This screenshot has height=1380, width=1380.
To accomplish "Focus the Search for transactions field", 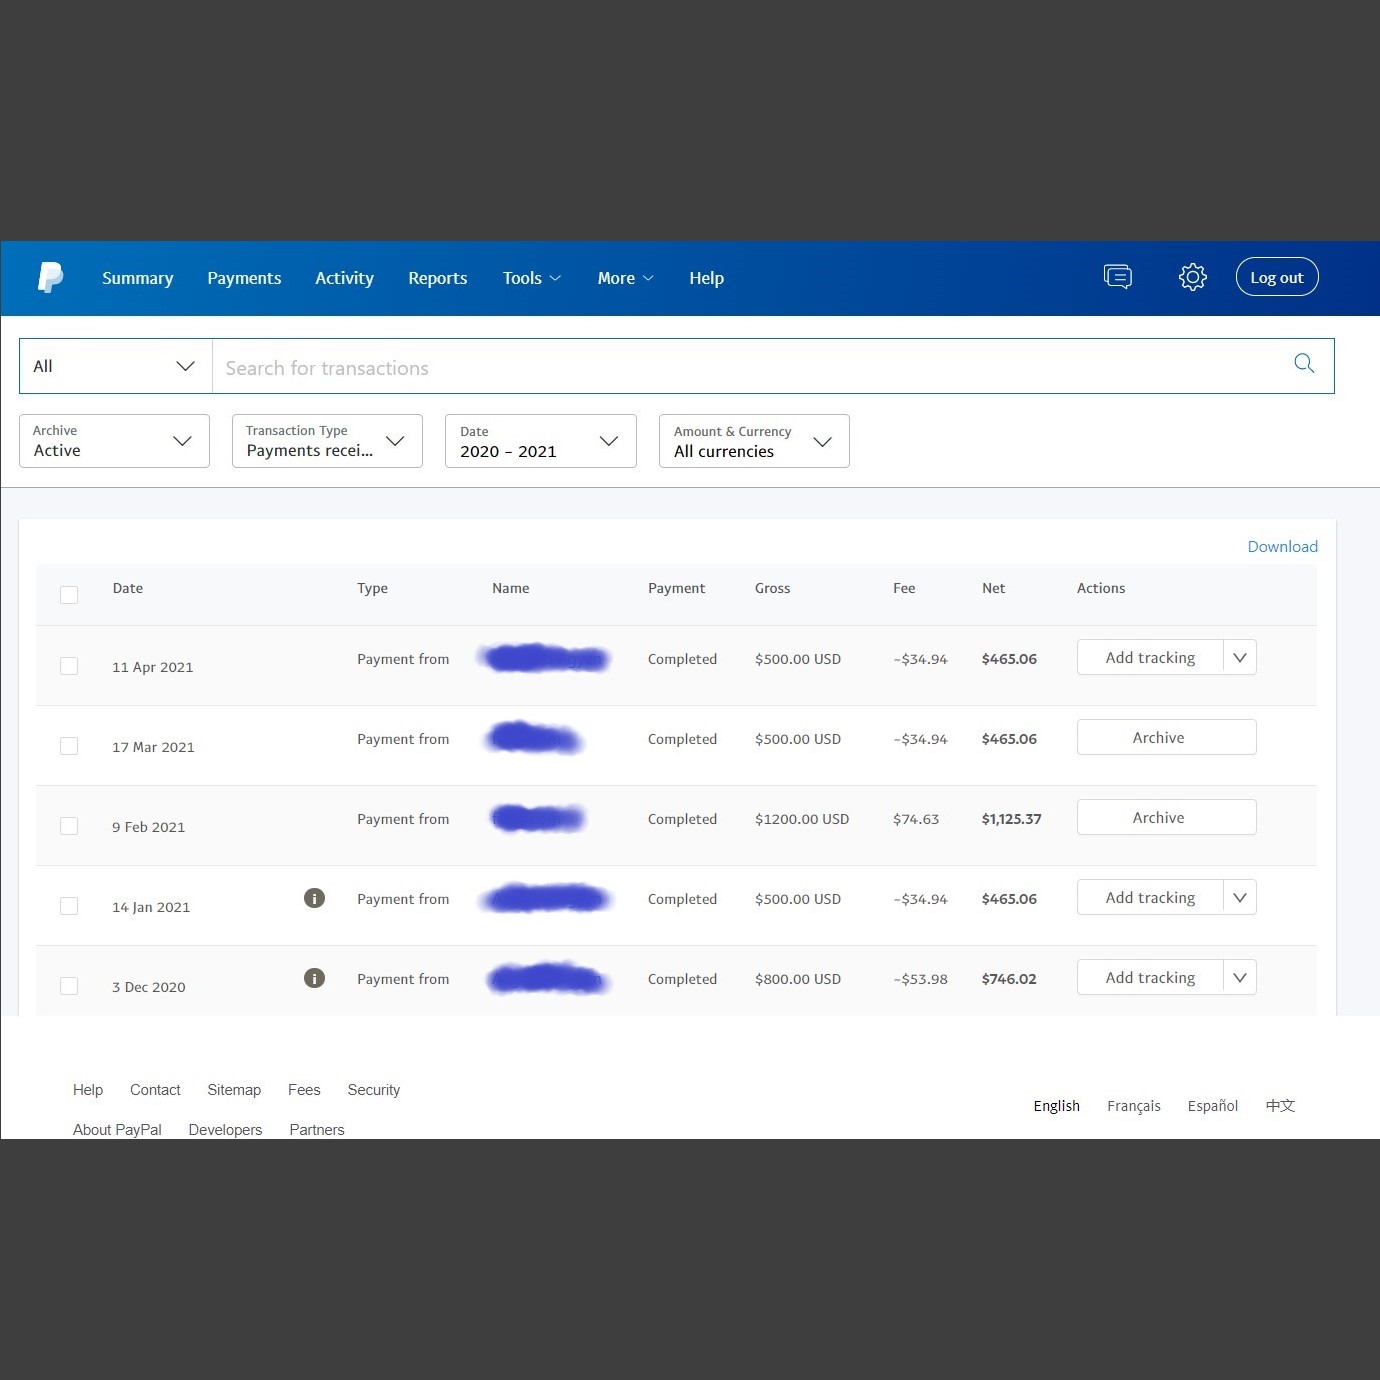I will (x=750, y=367).
